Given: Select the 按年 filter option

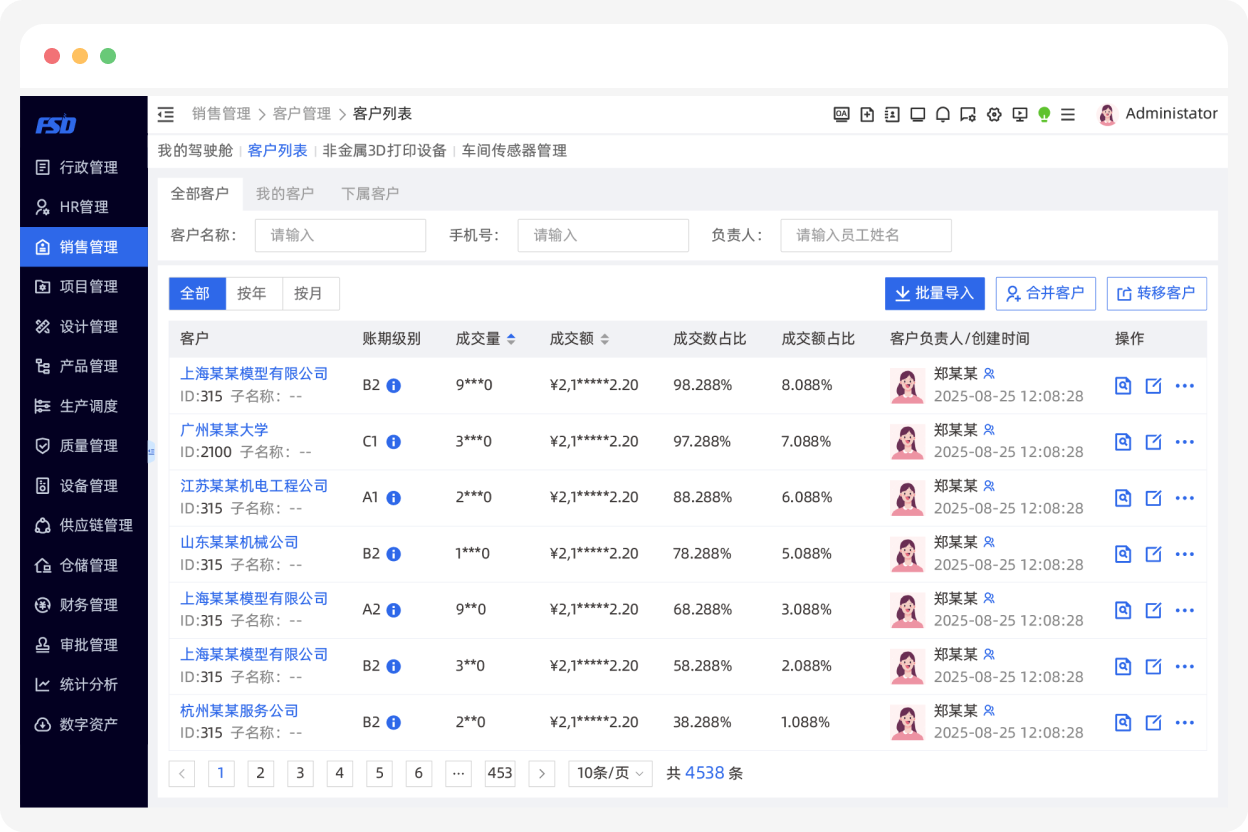Looking at the screenshot, I should pyautogui.click(x=254, y=293).
